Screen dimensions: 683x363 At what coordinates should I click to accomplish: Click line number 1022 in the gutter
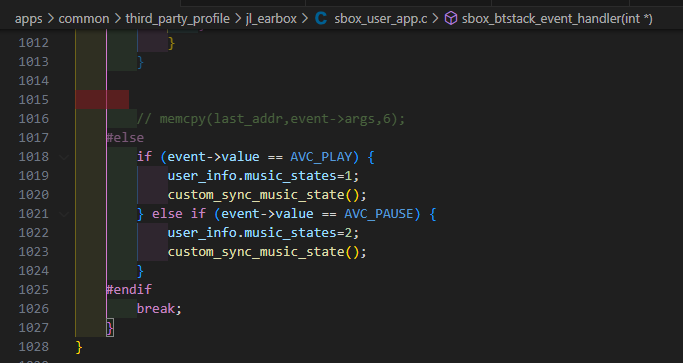(34, 233)
